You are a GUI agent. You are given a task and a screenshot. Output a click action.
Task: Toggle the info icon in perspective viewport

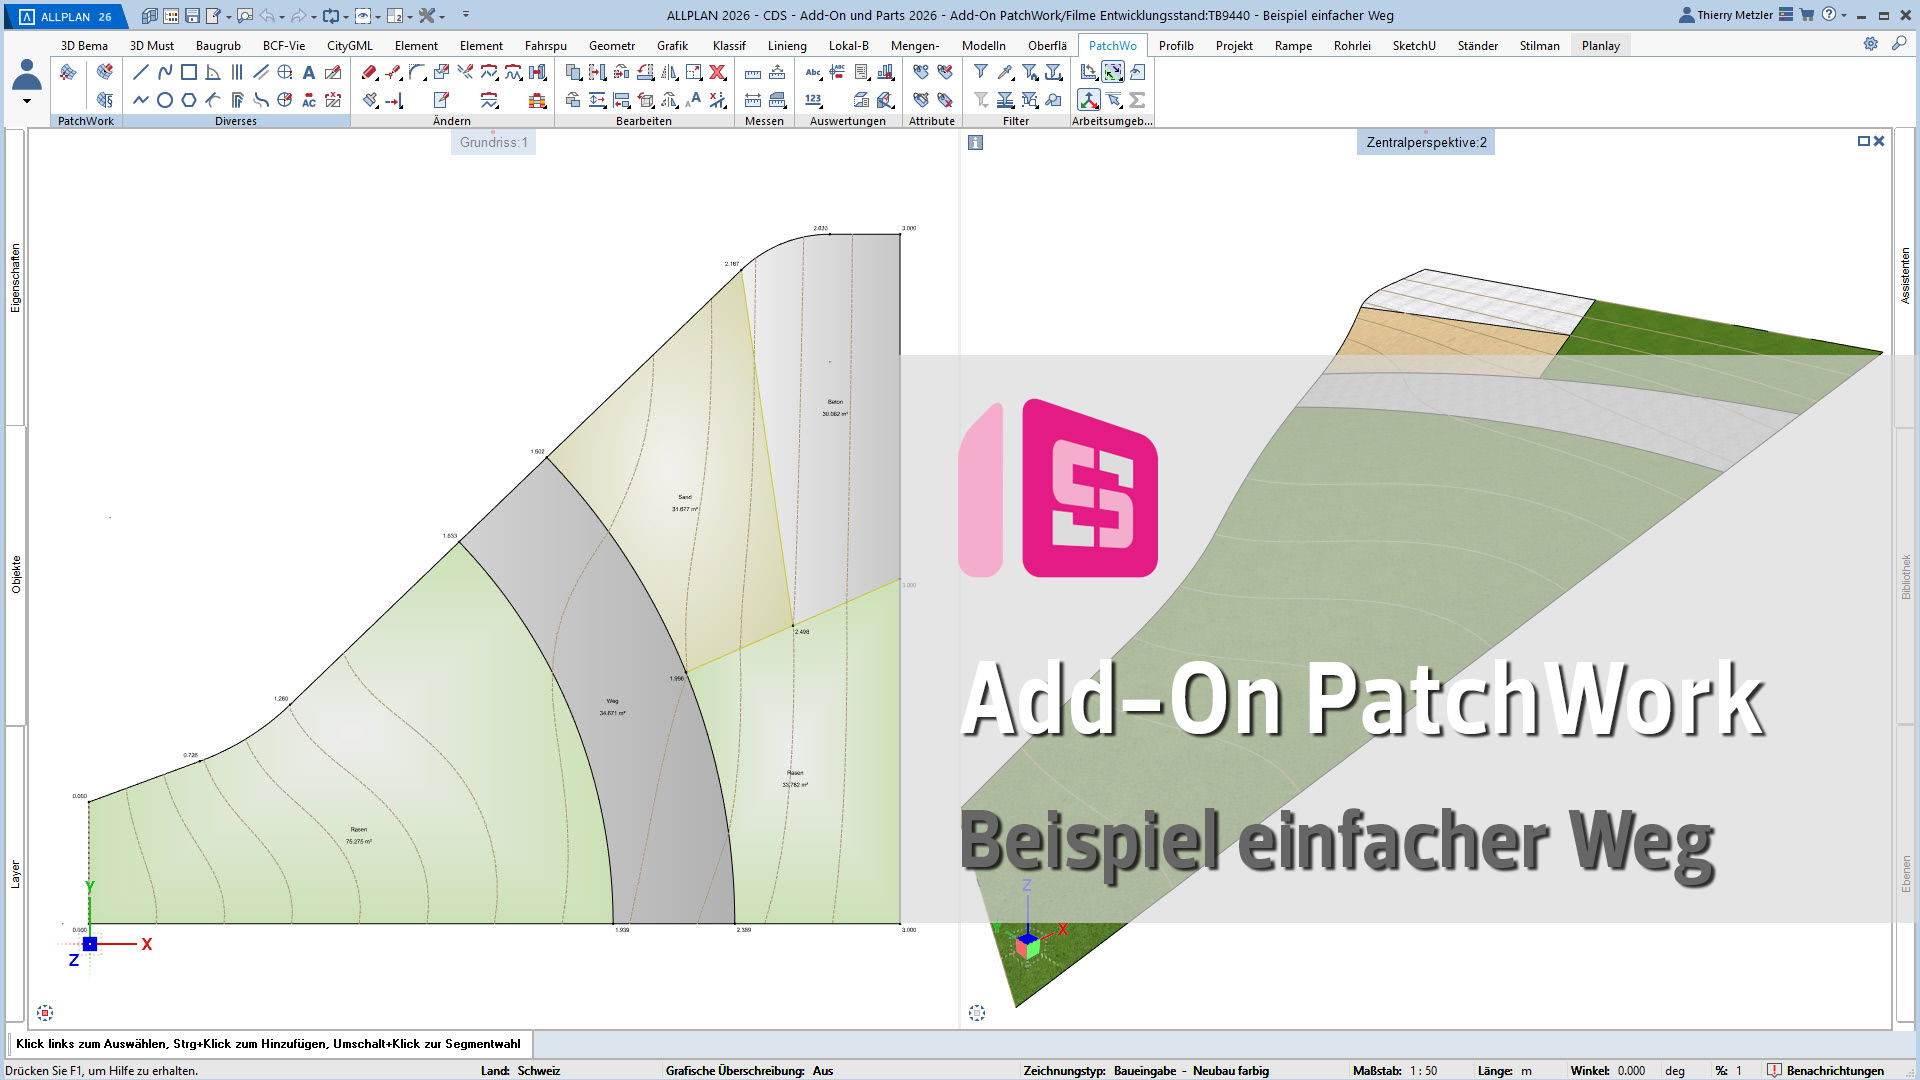tap(976, 143)
